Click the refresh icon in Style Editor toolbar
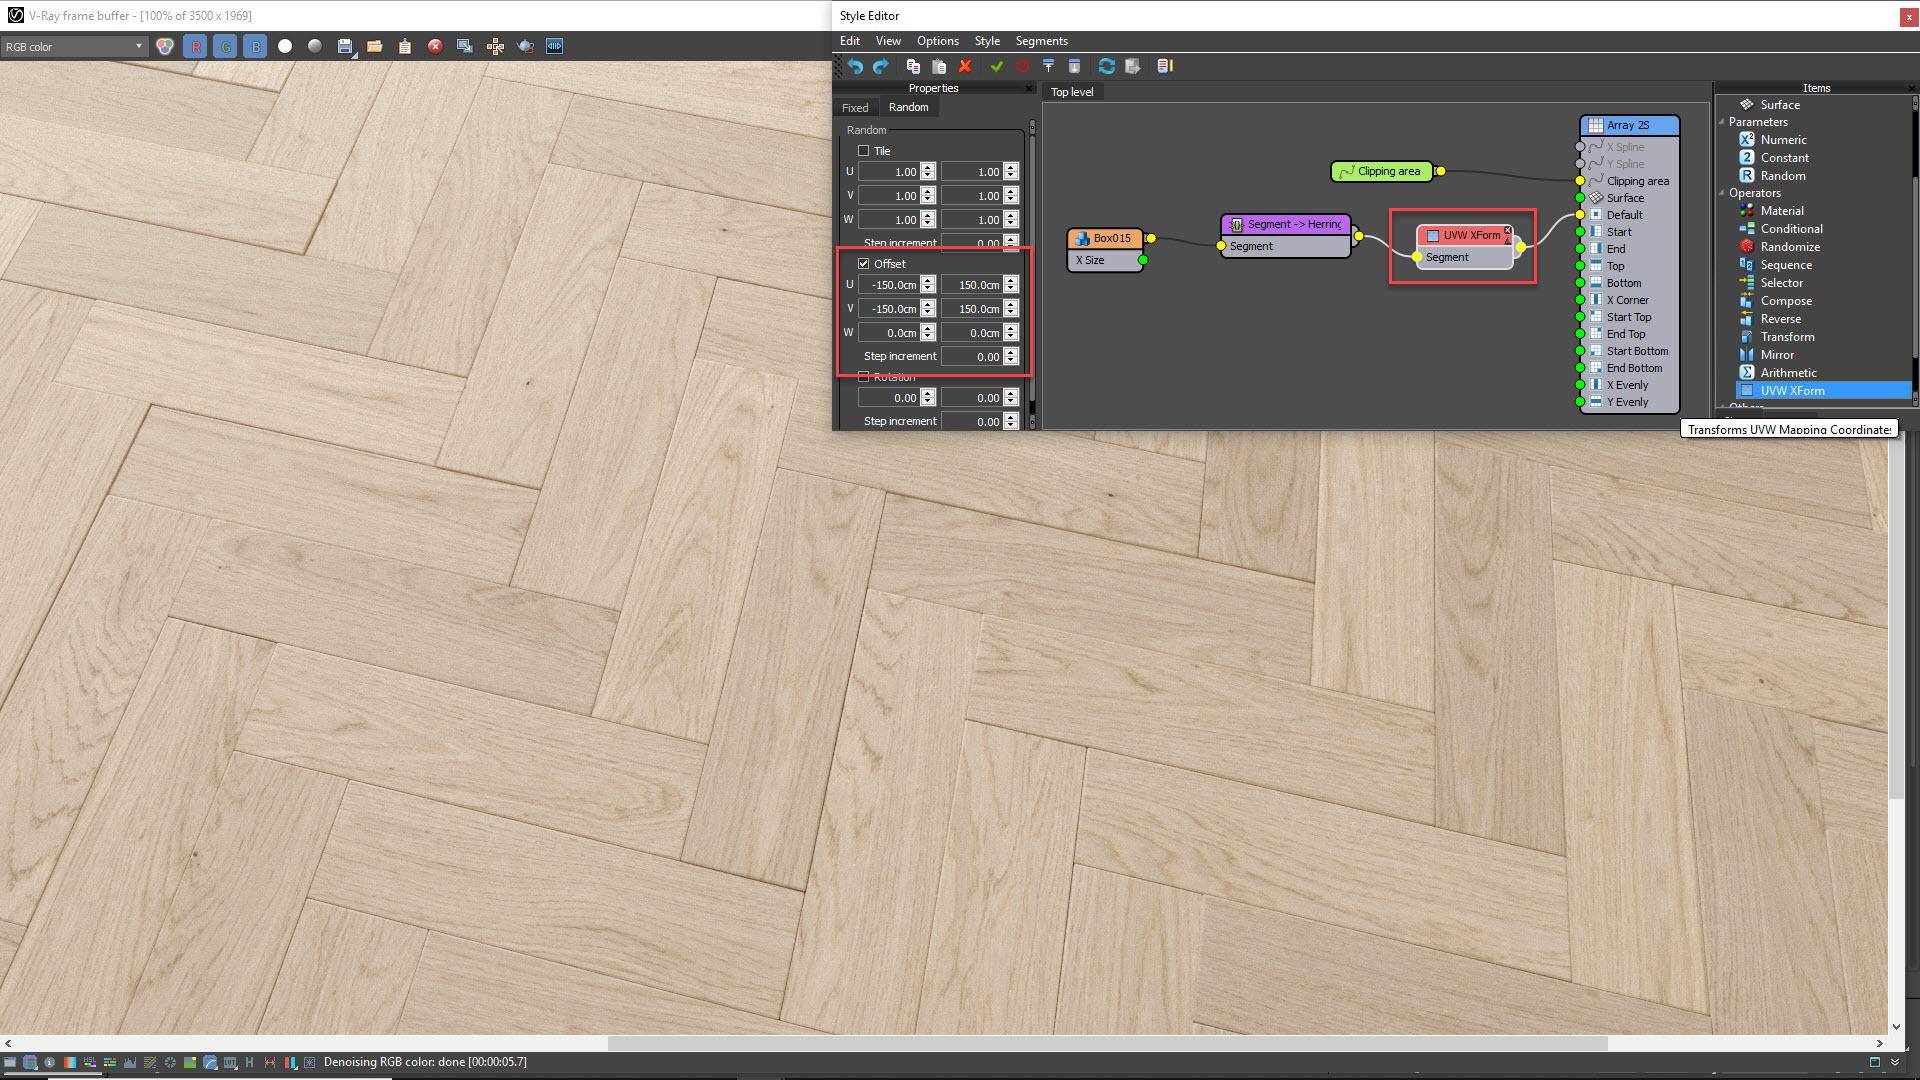This screenshot has width=1920, height=1080. pos(1107,66)
